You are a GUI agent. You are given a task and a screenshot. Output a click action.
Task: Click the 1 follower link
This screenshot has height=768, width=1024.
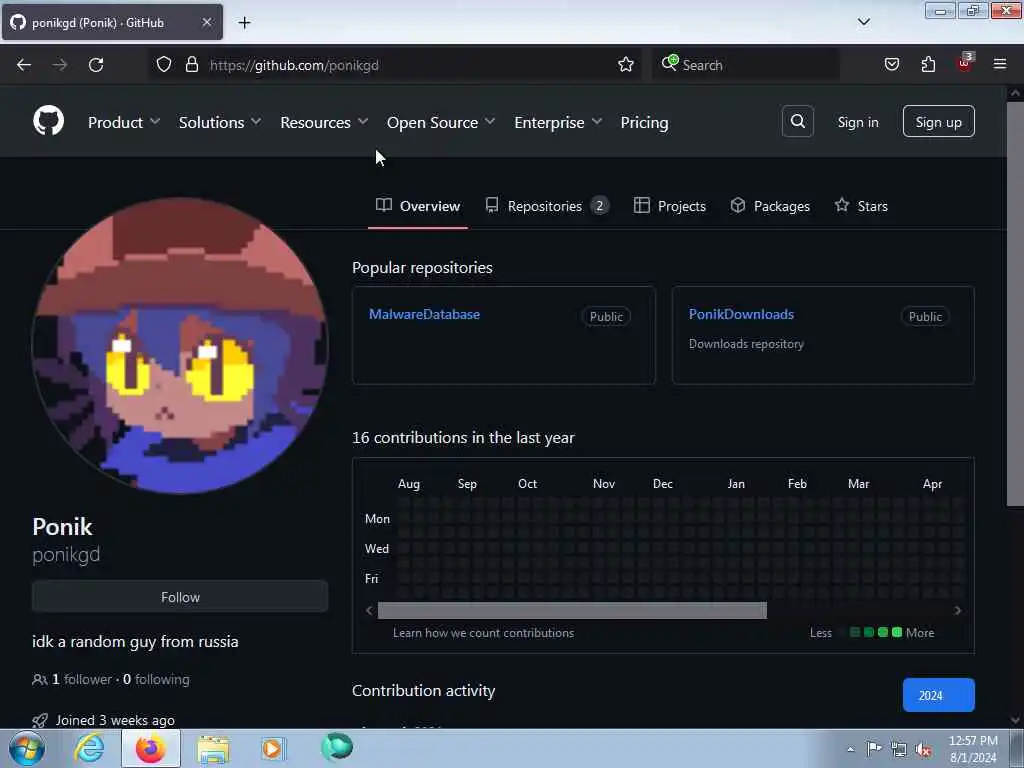click(72, 679)
